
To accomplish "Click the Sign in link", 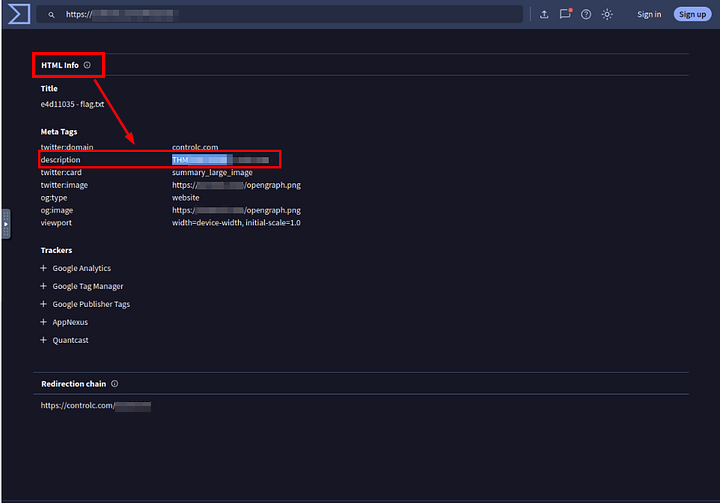I will 649,14.
